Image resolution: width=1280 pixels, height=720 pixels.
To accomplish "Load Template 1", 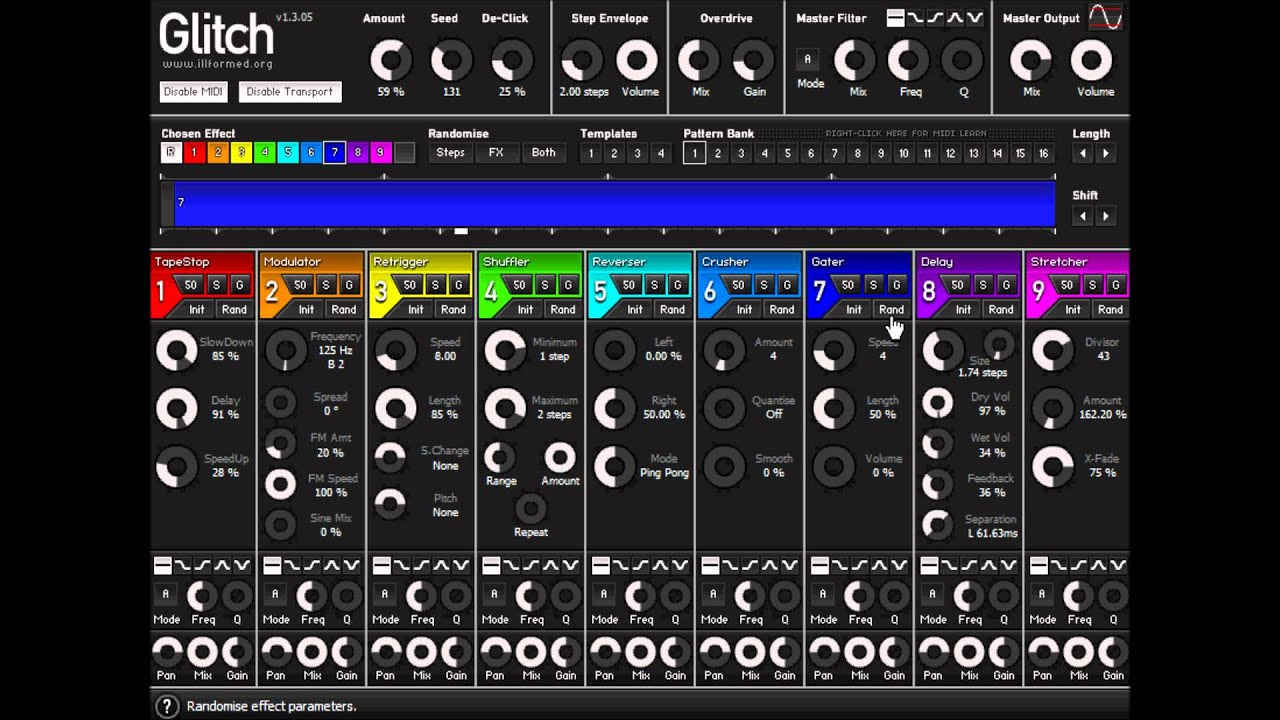I will pos(591,153).
